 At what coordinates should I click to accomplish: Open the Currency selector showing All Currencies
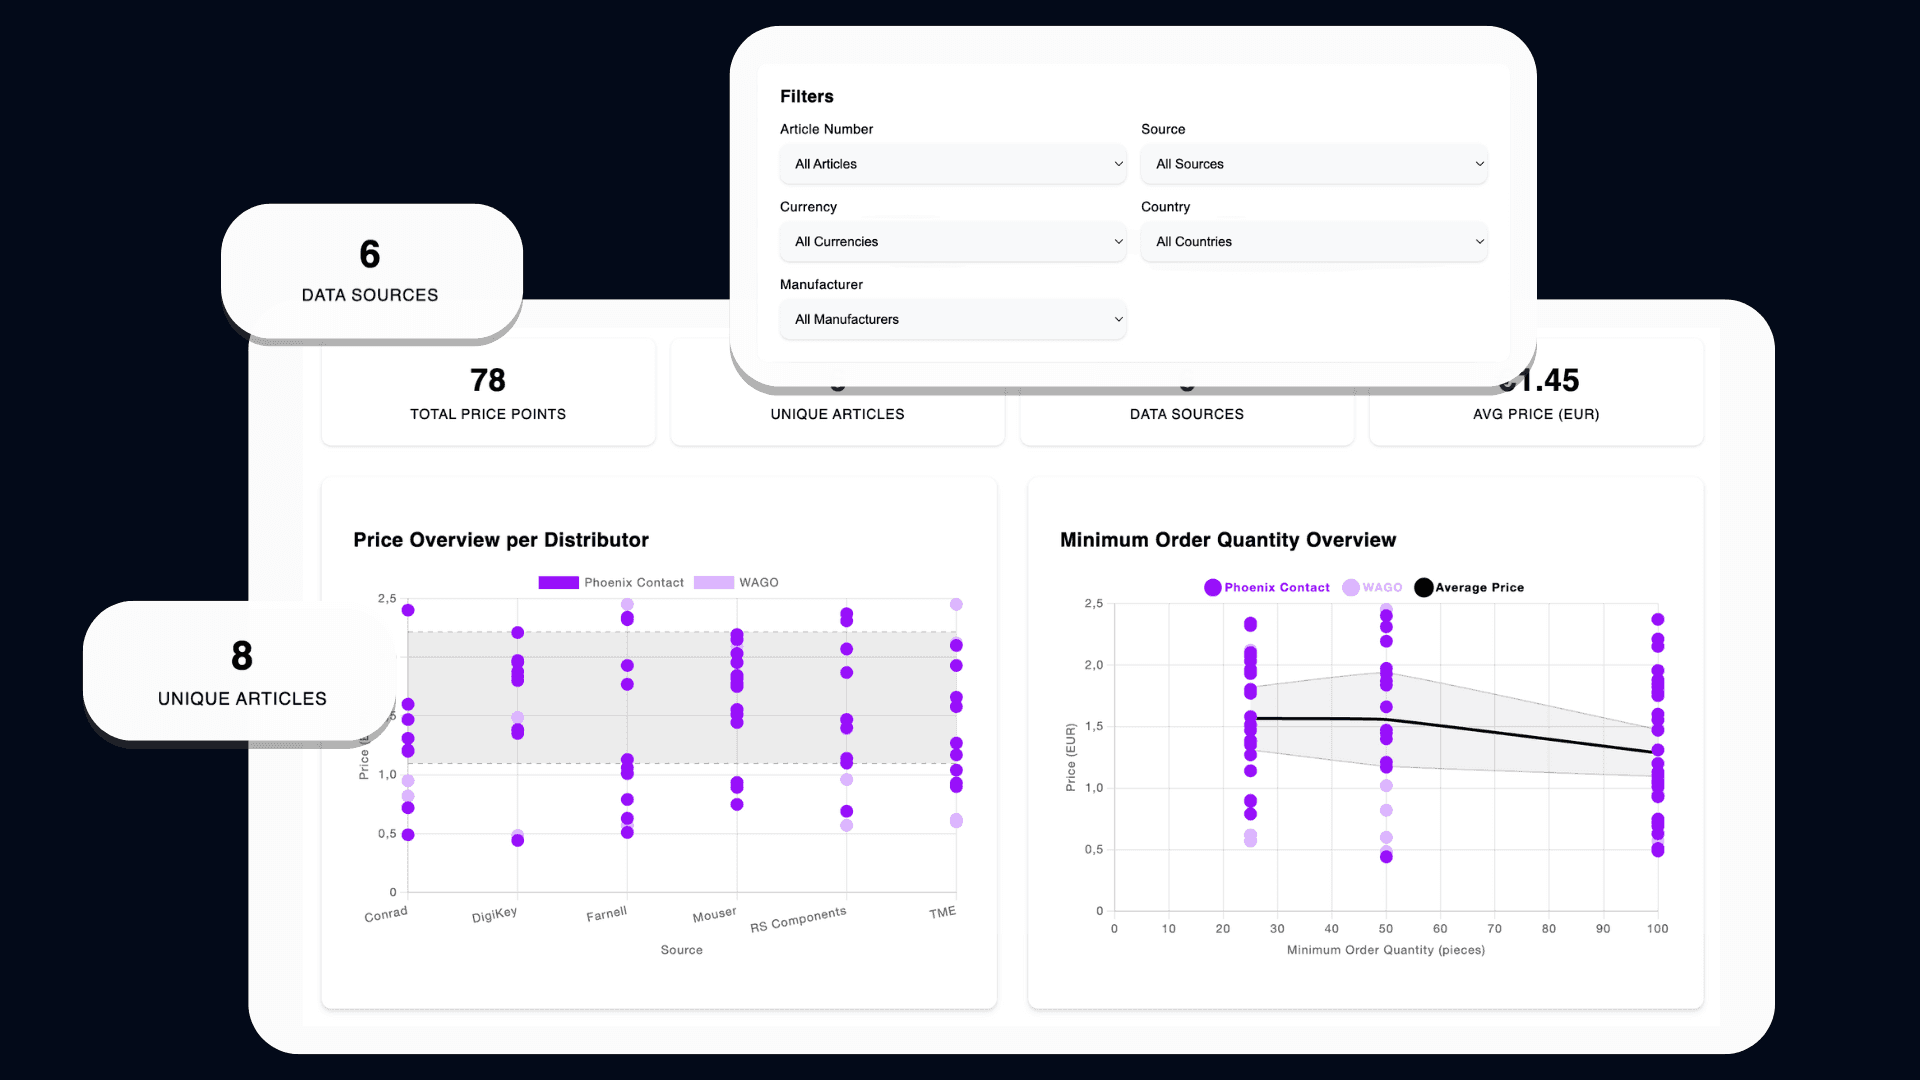click(952, 241)
